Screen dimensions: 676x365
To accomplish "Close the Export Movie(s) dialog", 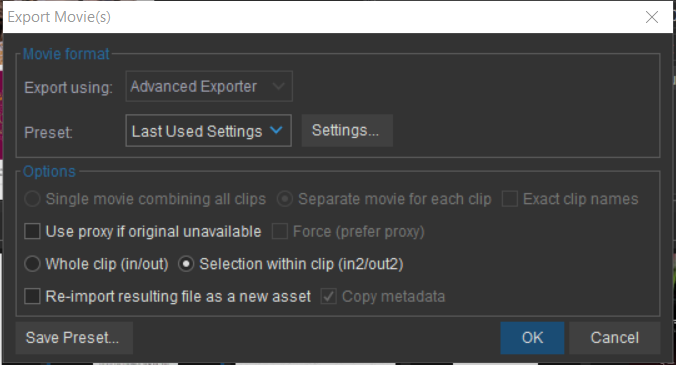I will tap(651, 17).
